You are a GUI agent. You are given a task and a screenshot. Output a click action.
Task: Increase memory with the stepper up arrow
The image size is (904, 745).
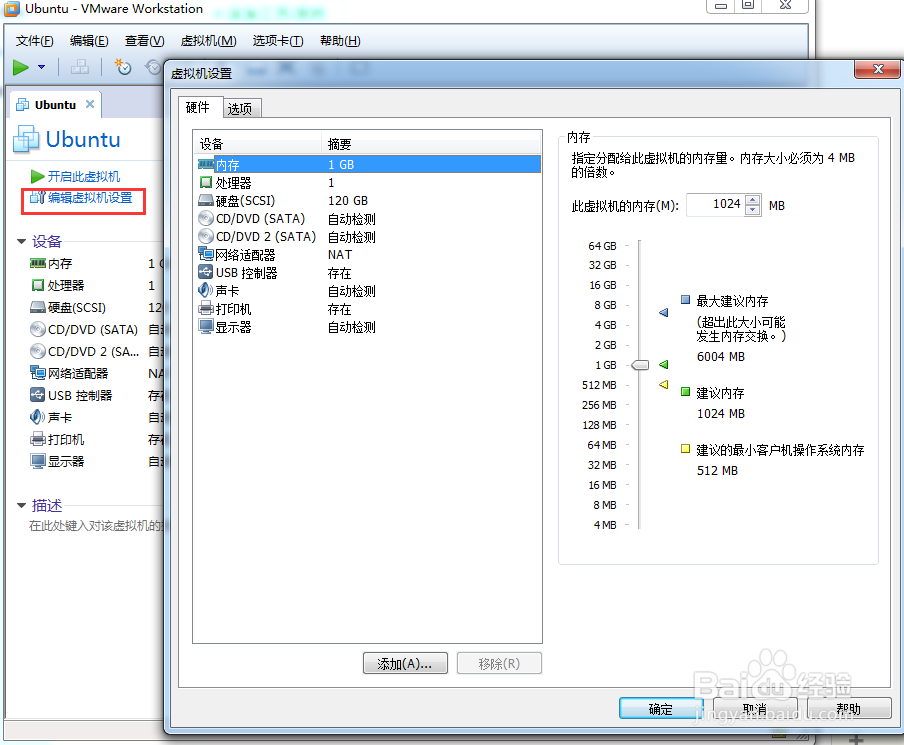pos(752,200)
